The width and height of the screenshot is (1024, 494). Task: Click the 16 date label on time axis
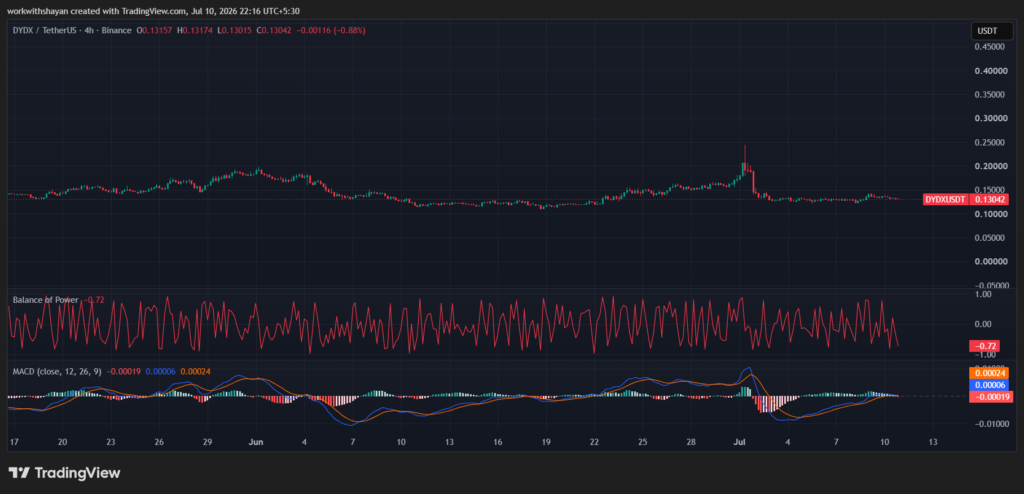pyautogui.click(x=498, y=442)
